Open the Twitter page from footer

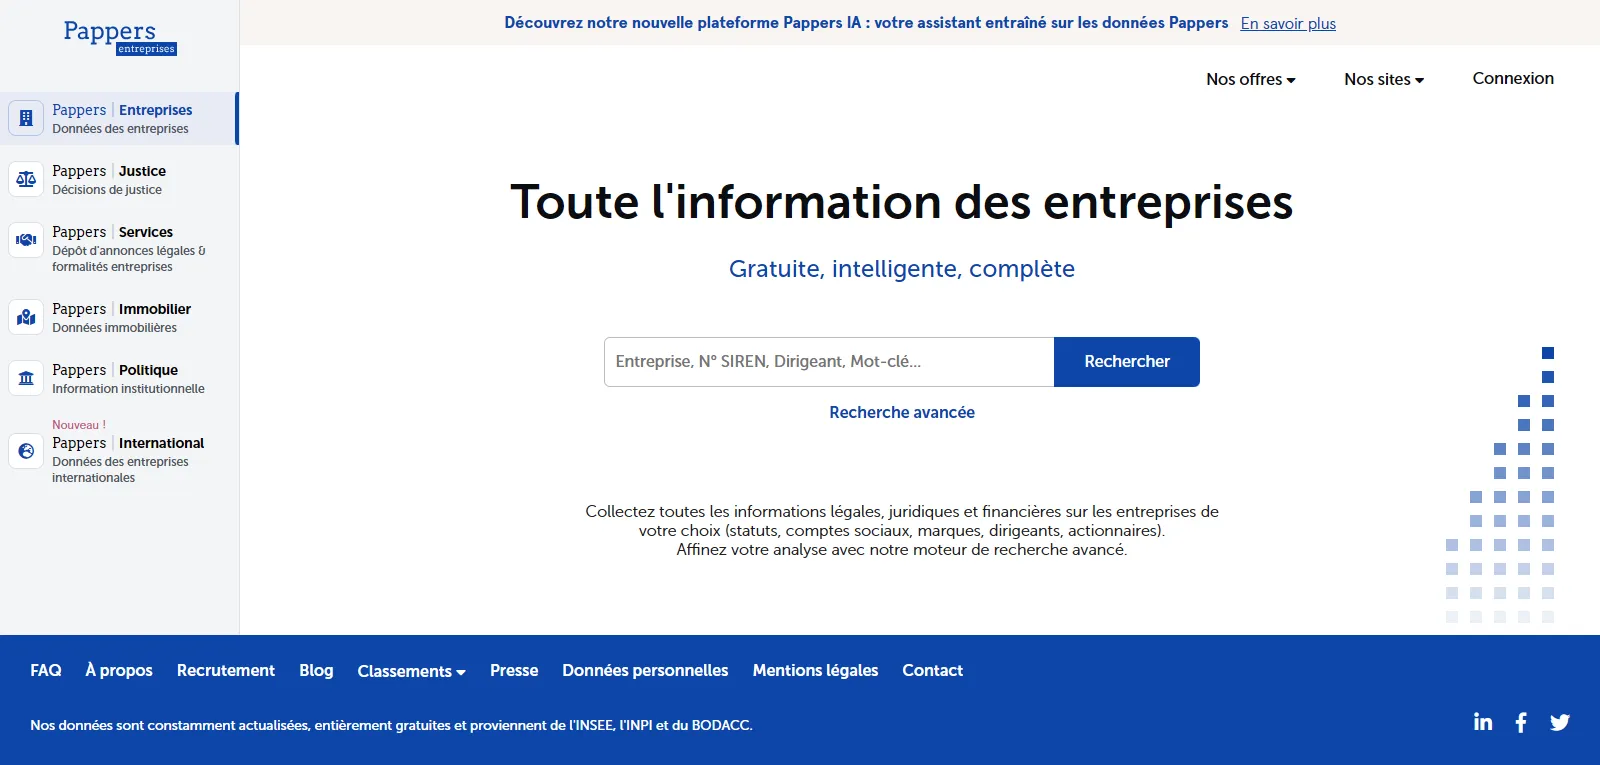point(1560,722)
